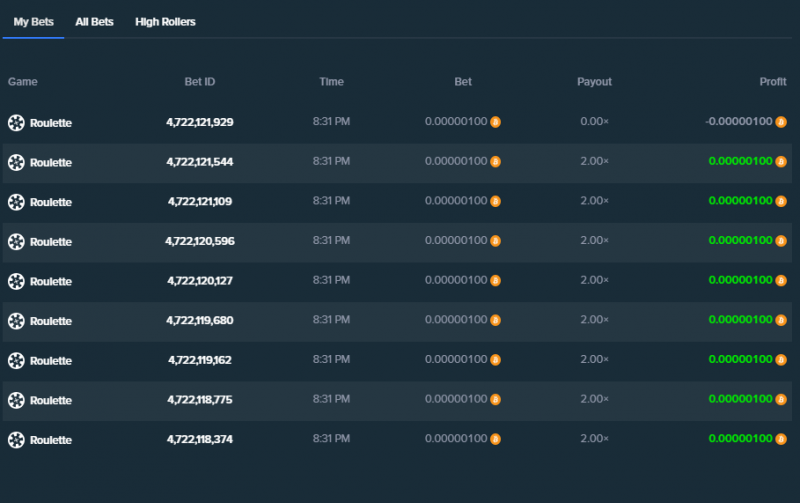Click bitcoin icon beside bet in row 4,722,119,680
This screenshot has height=503, width=800.
point(495,320)
